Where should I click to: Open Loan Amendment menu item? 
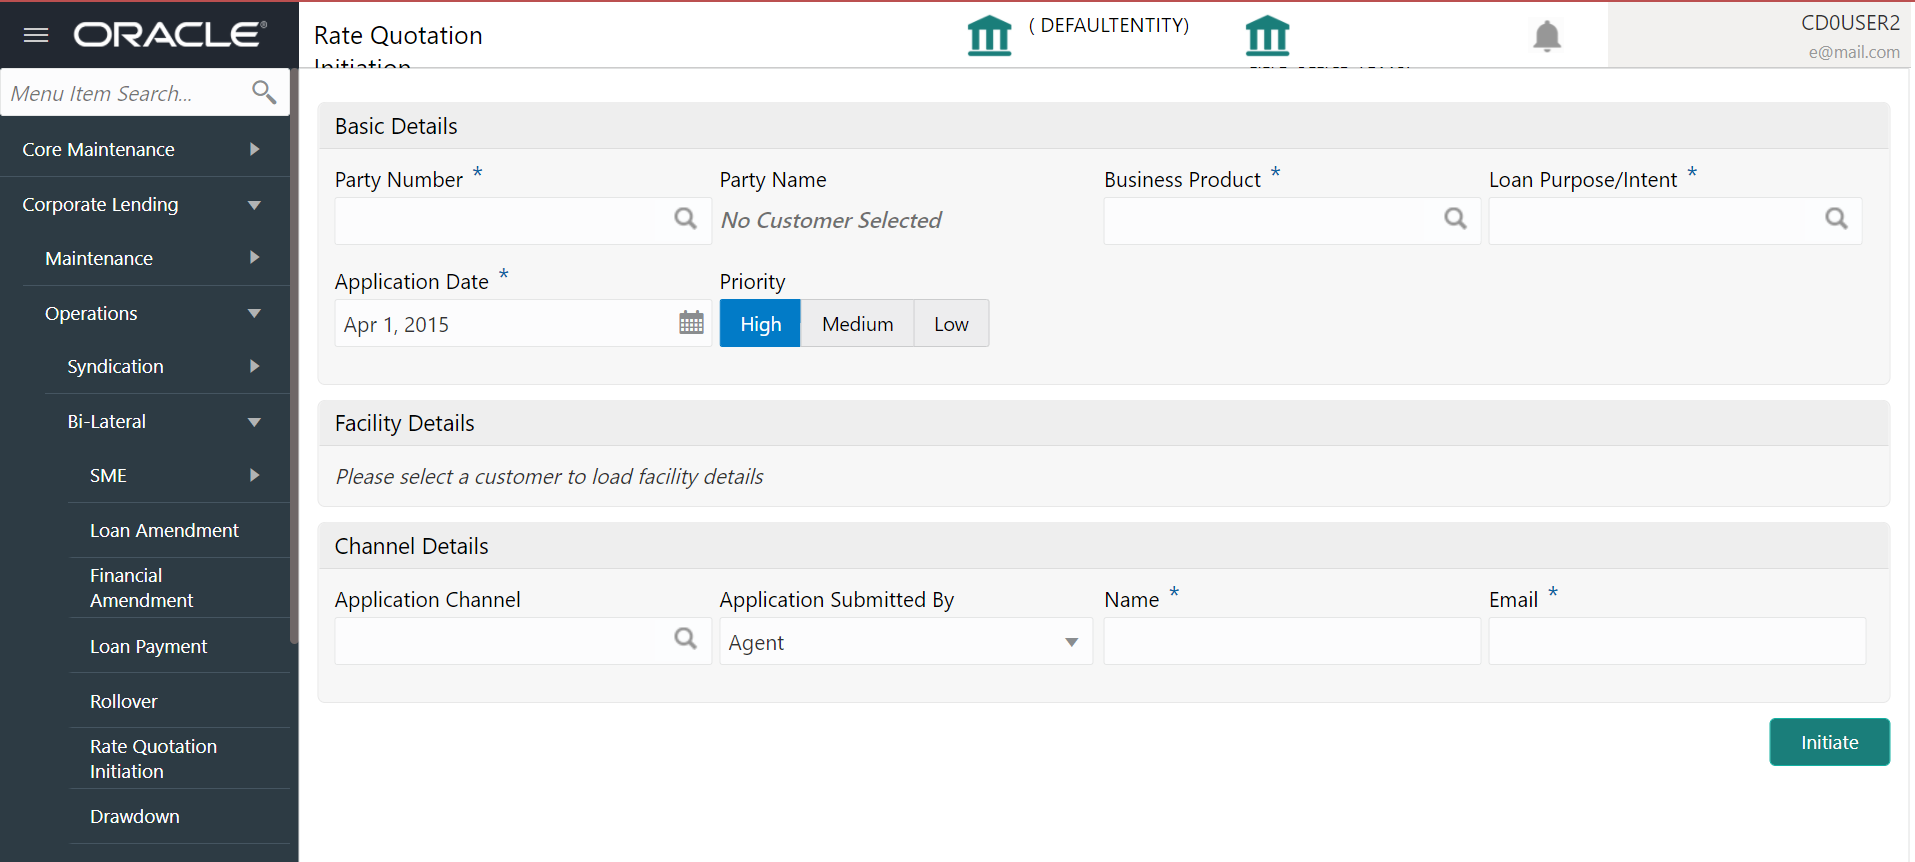tap(179, 530)
